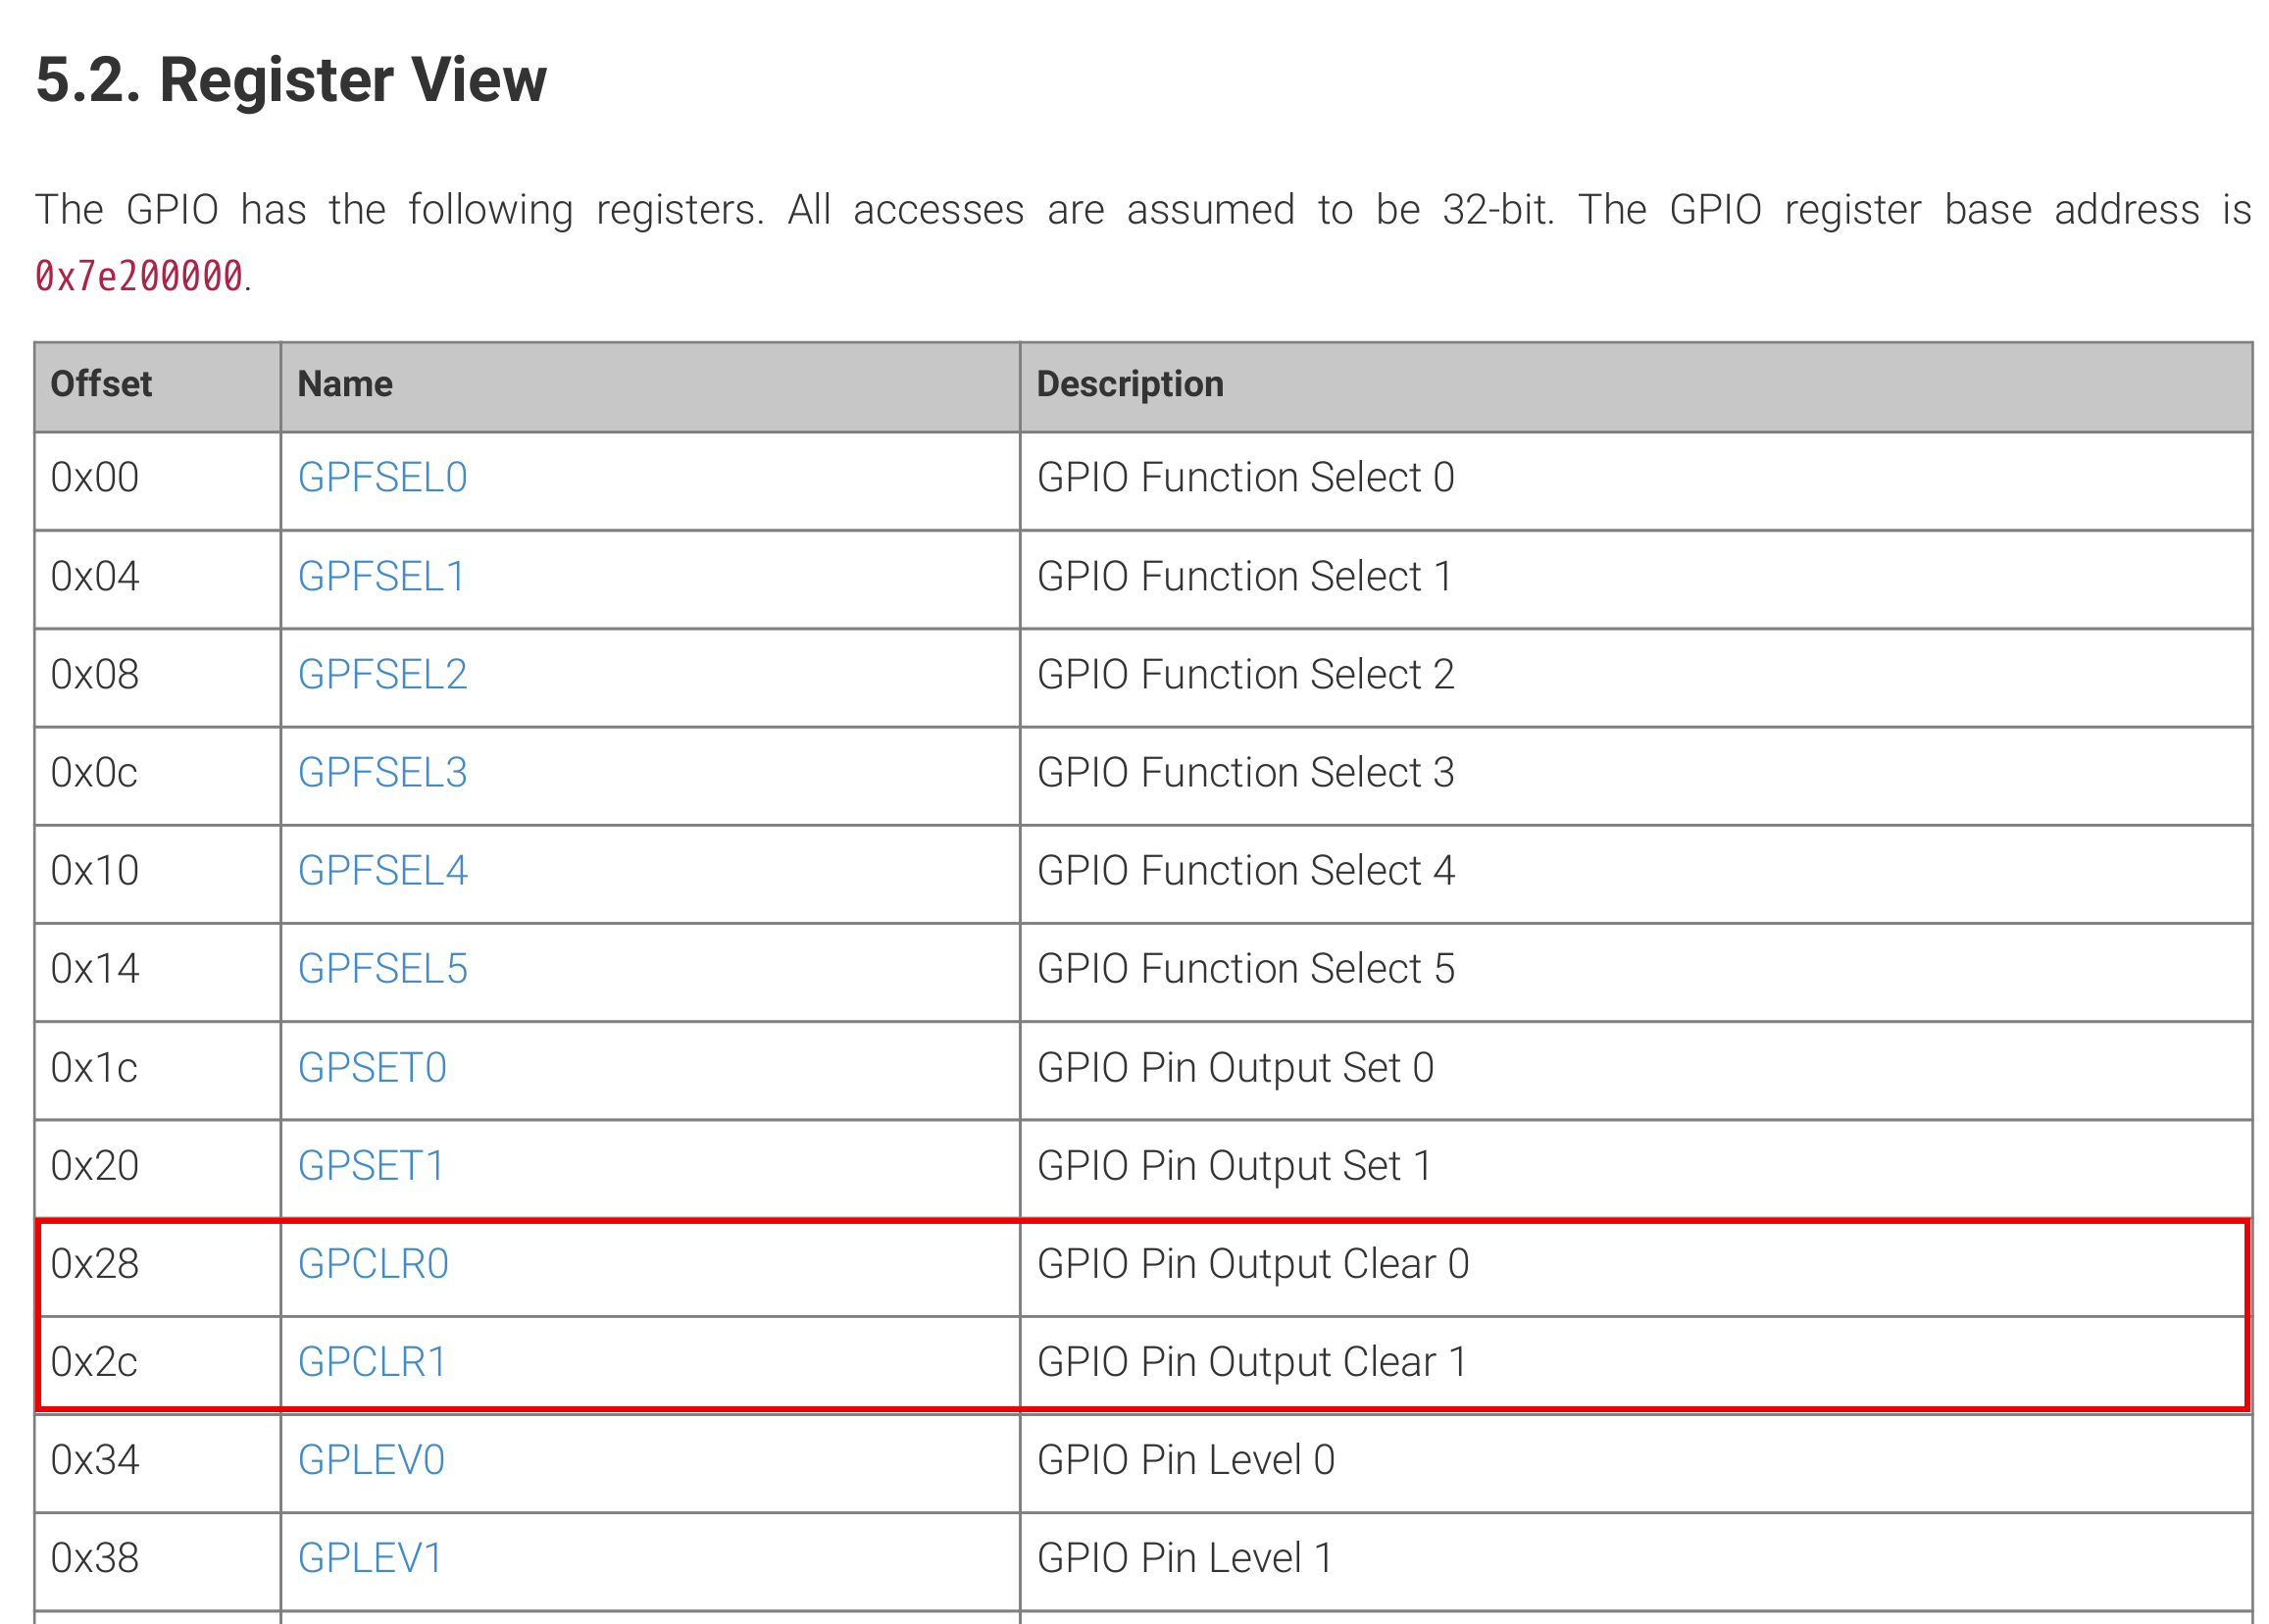This screenshot has height=1624, width=2269.
Task: Click the Offset column header
Action: (x=101, y=384)
